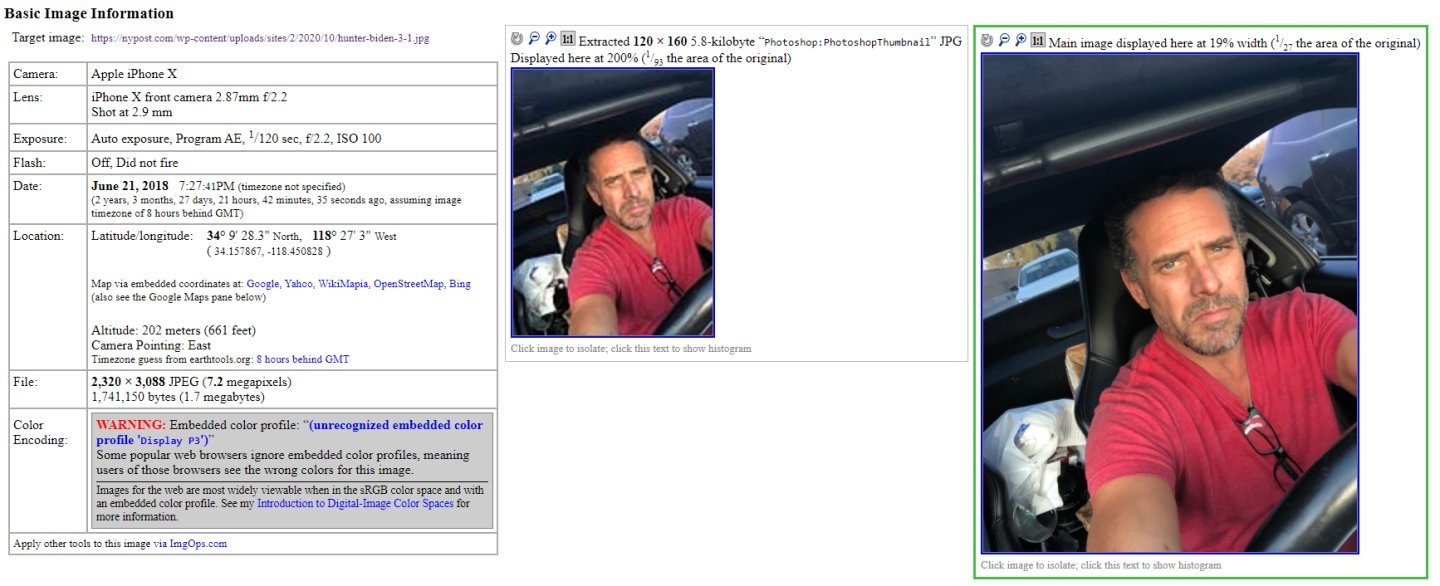This screenshot has height=586, width=1440.
Task: Click the small extracted thumbnail to isolate
Action: pos(613,203)
